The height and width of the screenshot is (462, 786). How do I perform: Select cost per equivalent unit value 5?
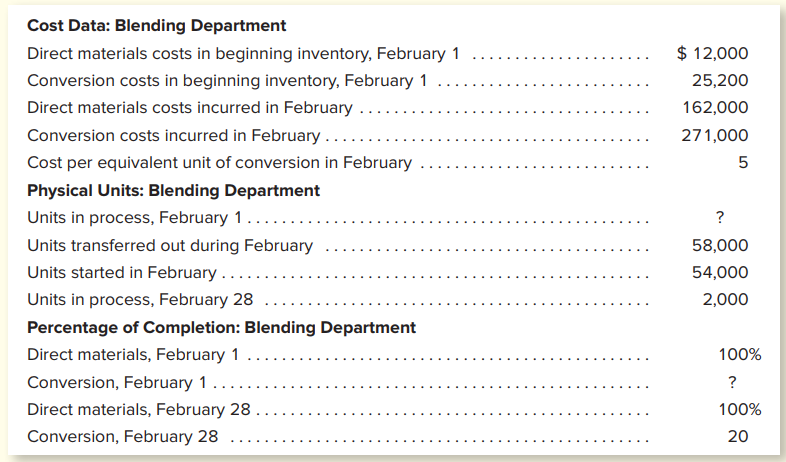pyautogui.click(x=743, y=162)
